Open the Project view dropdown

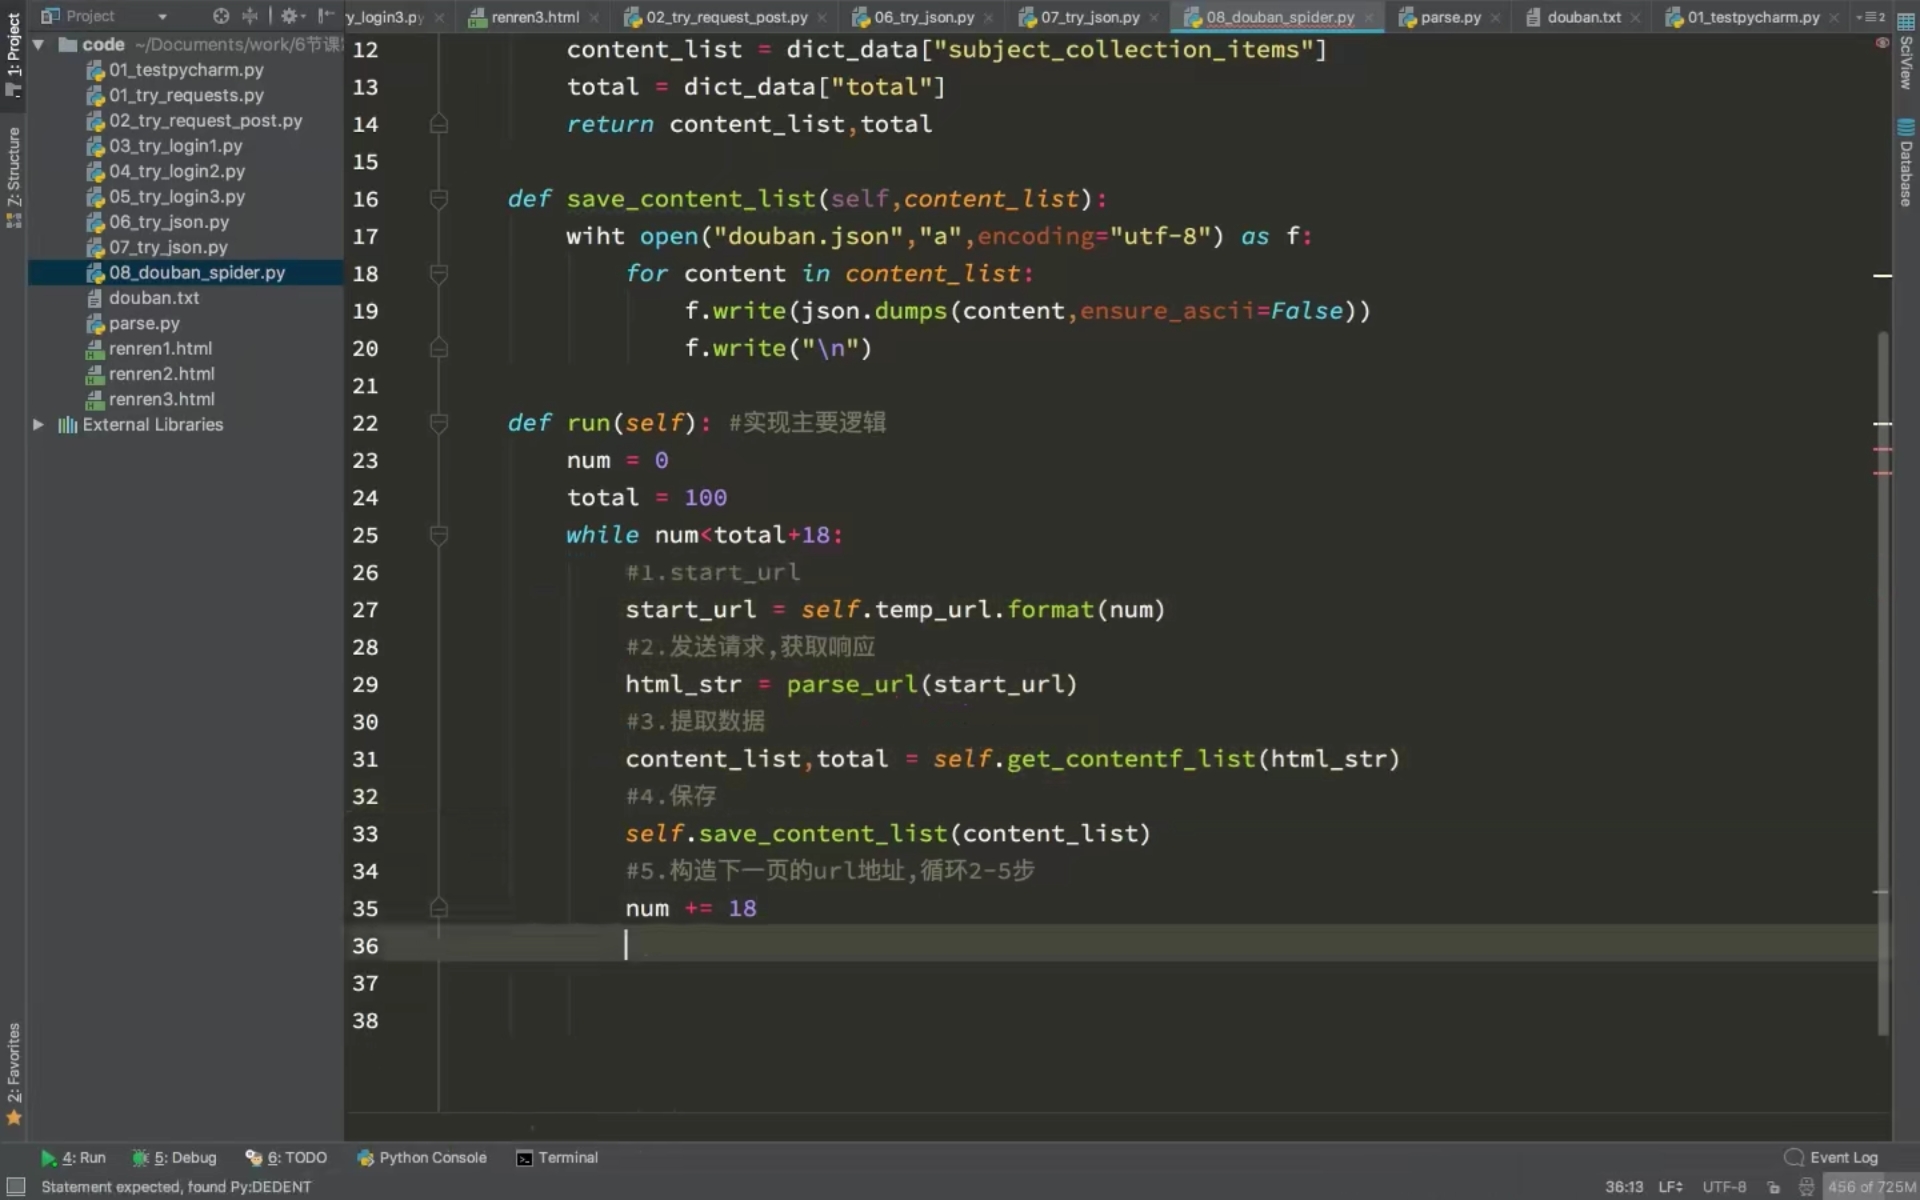tap(162, 16)
